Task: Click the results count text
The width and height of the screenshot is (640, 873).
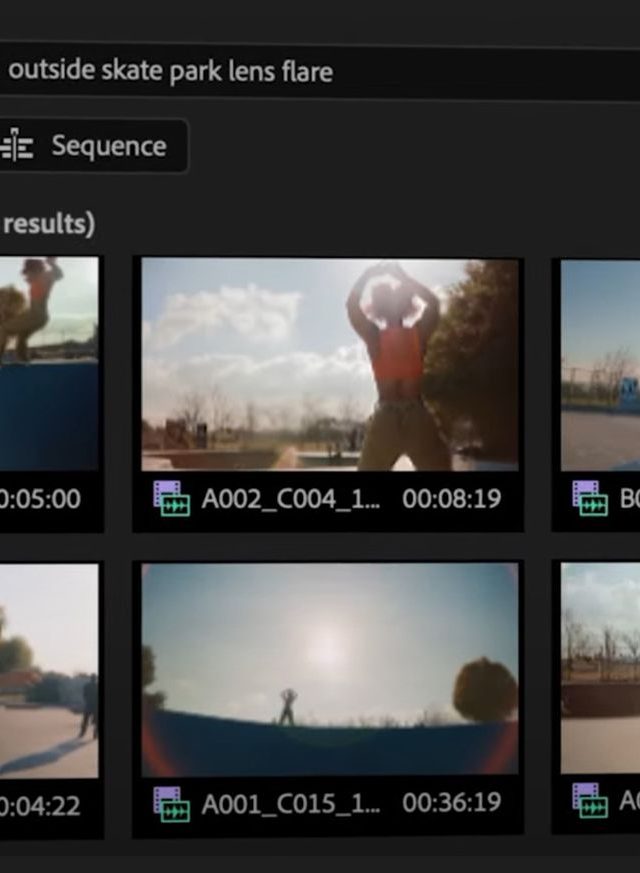Action: tap(48, 224)
